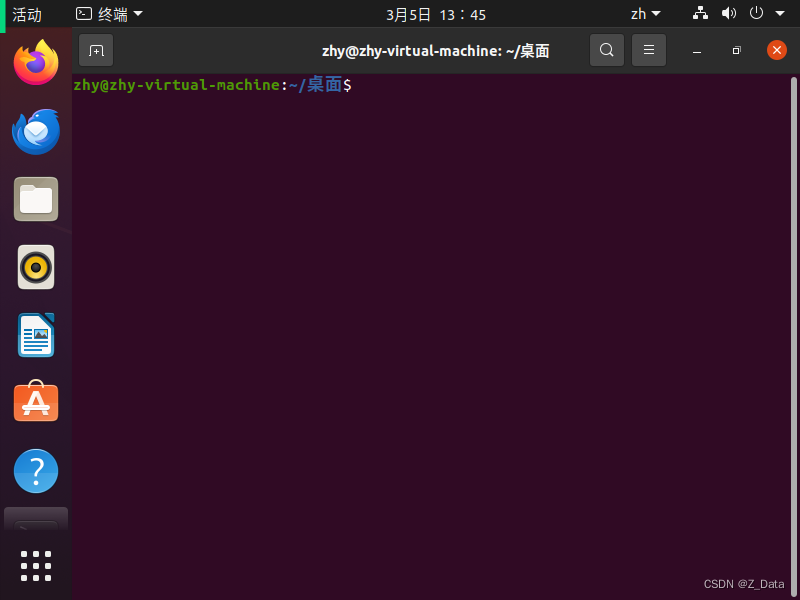
Task: Open Ubuntu Software store
Action: coord(35,402)
